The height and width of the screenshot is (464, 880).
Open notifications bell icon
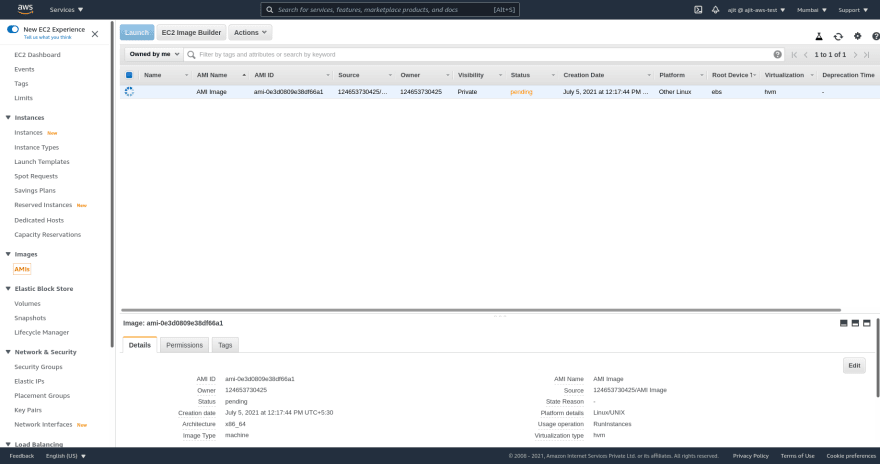click(716, 10)
